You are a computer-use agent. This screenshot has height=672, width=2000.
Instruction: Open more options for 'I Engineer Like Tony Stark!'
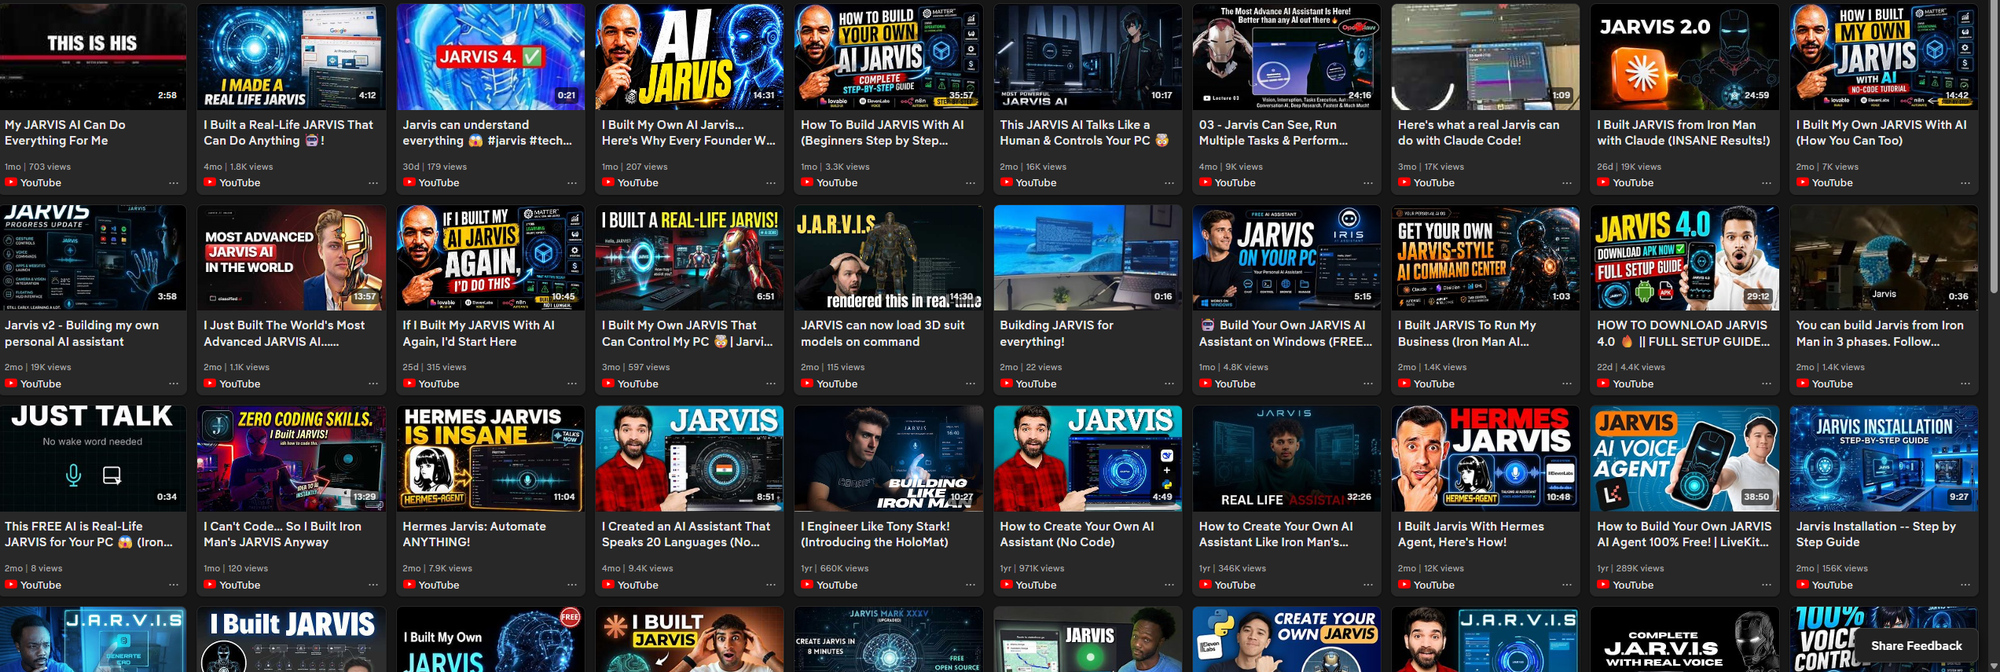[970, 585]
